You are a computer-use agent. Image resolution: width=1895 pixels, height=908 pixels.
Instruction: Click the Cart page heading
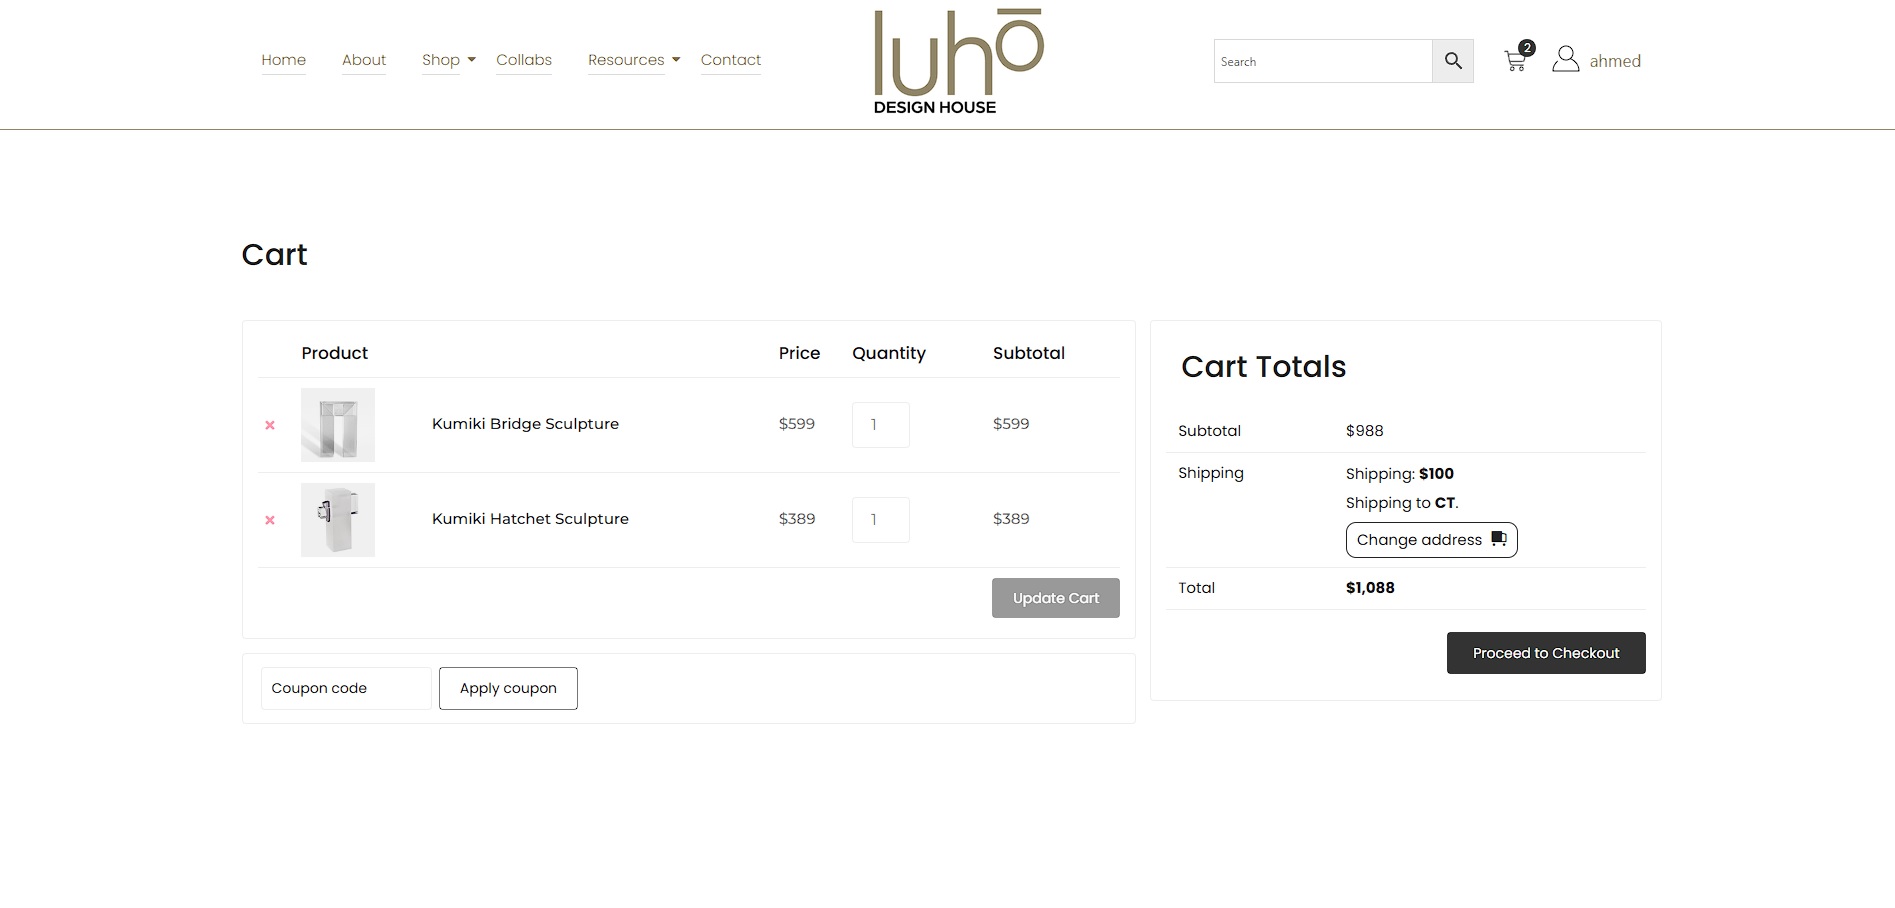(274, 255)
